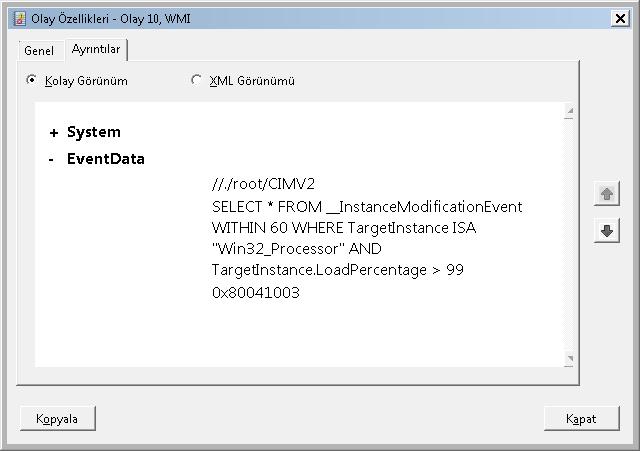Open the Ayrıntılar tab

pos(96,49)
